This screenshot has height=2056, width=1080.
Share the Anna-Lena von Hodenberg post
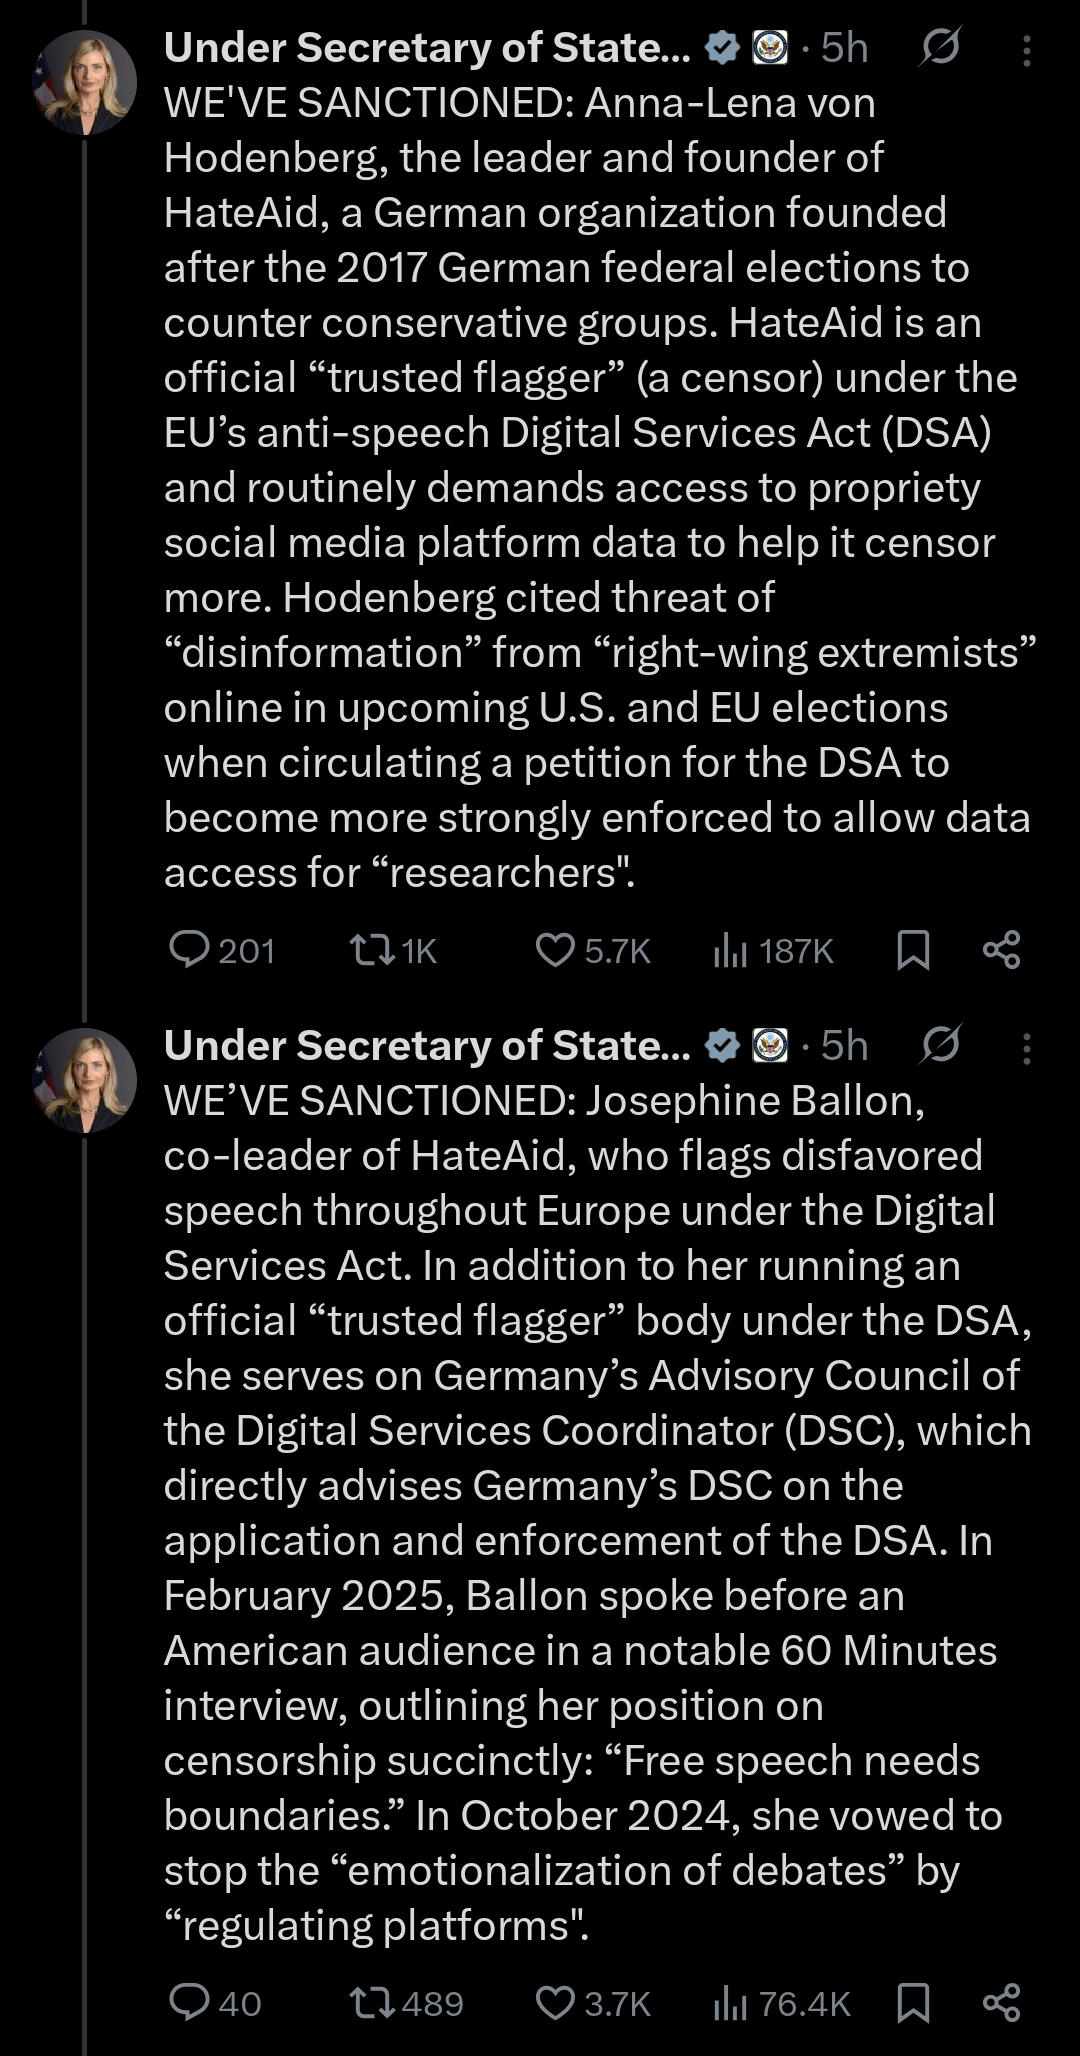pos(1001,949)
